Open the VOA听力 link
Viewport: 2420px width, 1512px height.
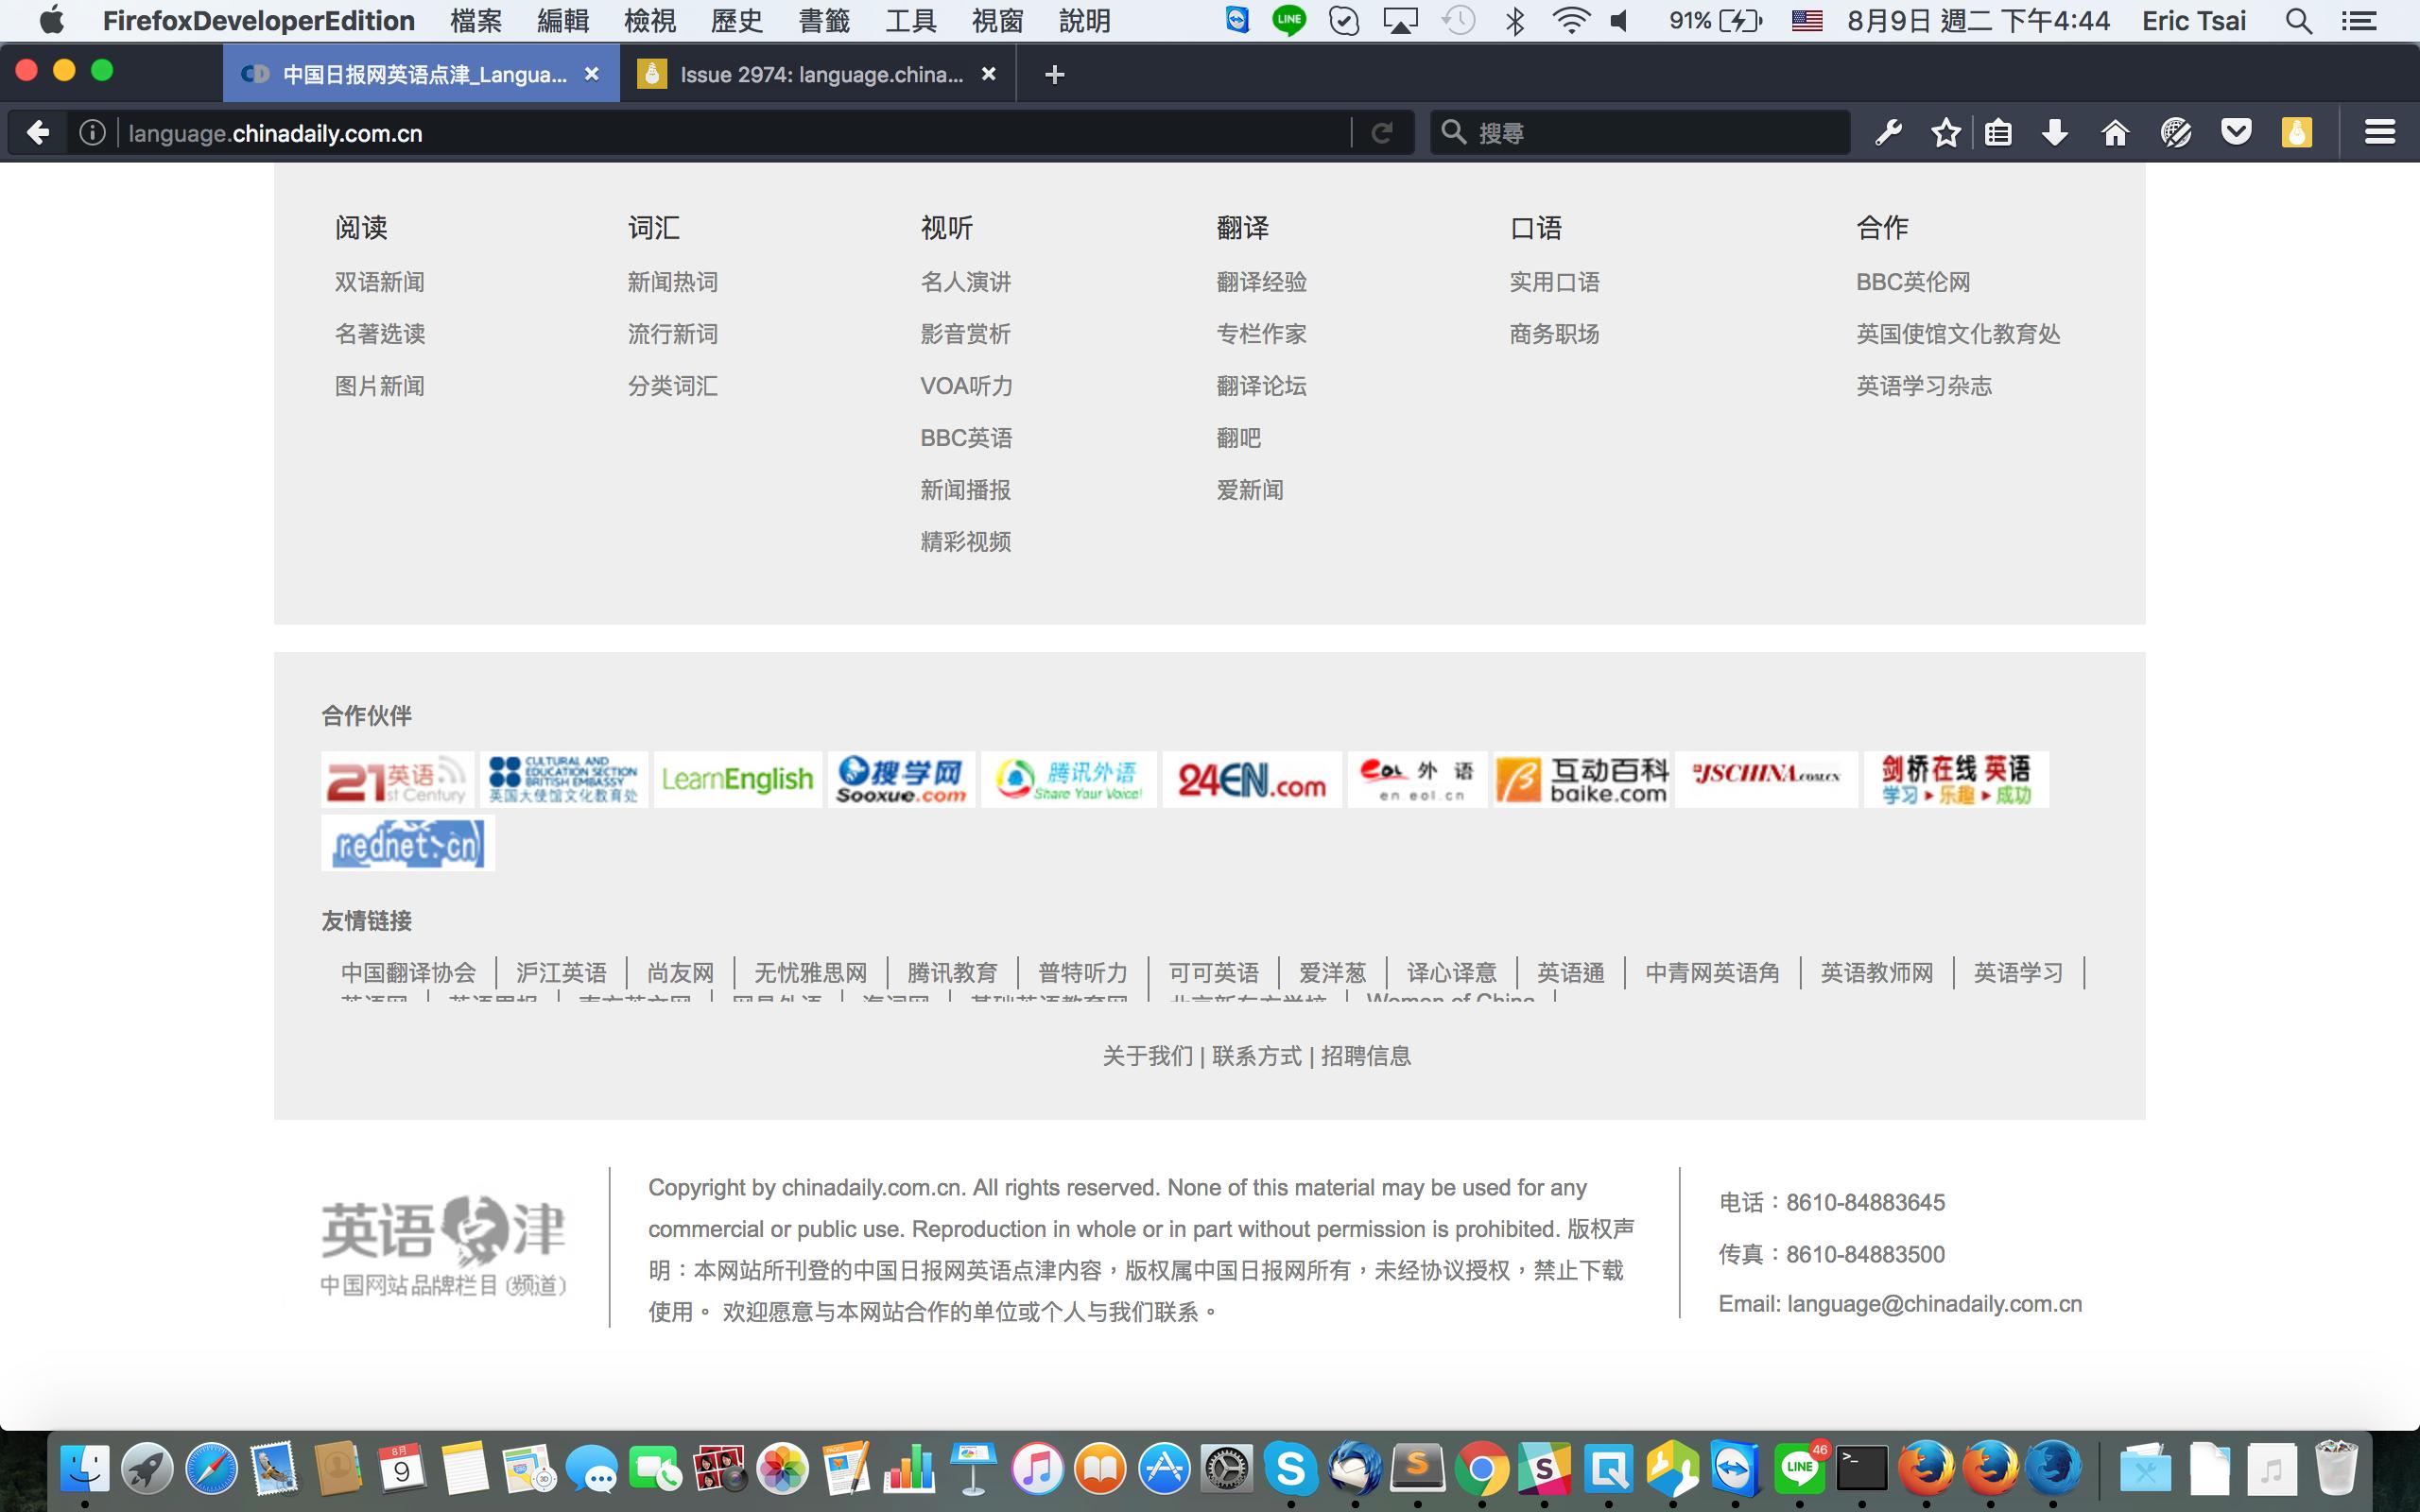pyautogui.click(x=967, y=386)
